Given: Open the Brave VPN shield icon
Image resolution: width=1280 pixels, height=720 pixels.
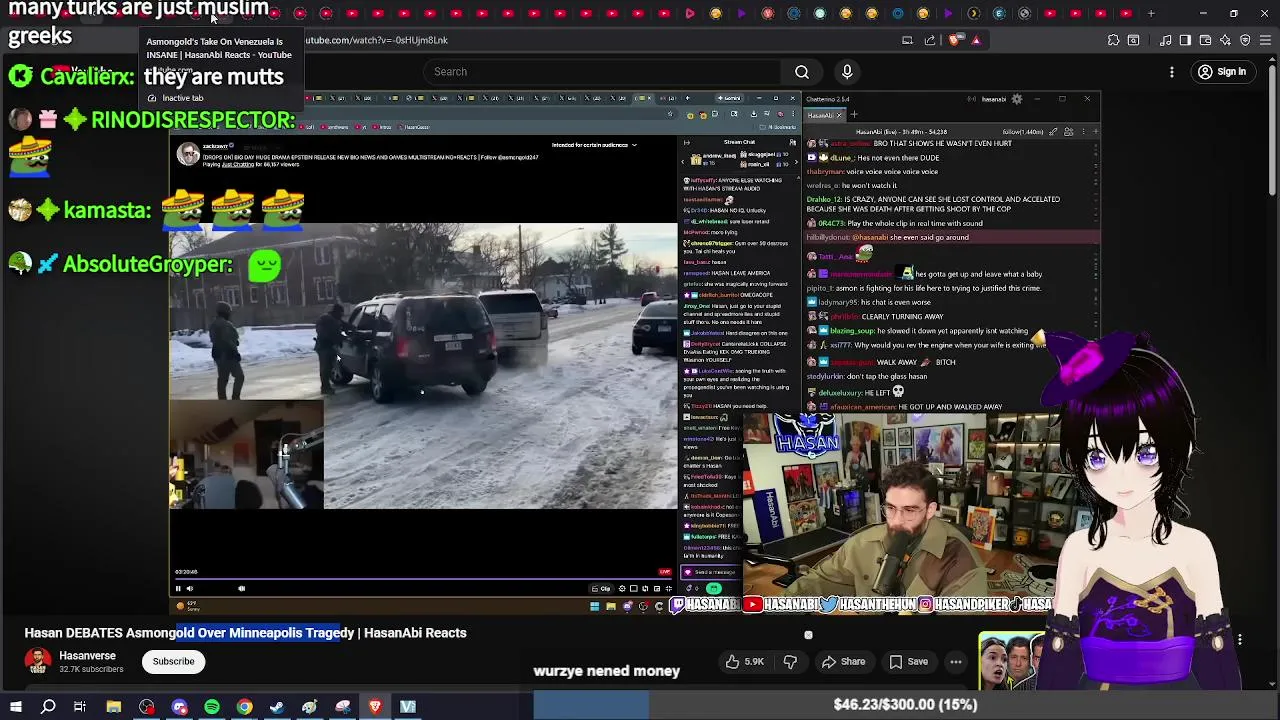Looking at the screenshot, I should click(x=1245, y=40).
